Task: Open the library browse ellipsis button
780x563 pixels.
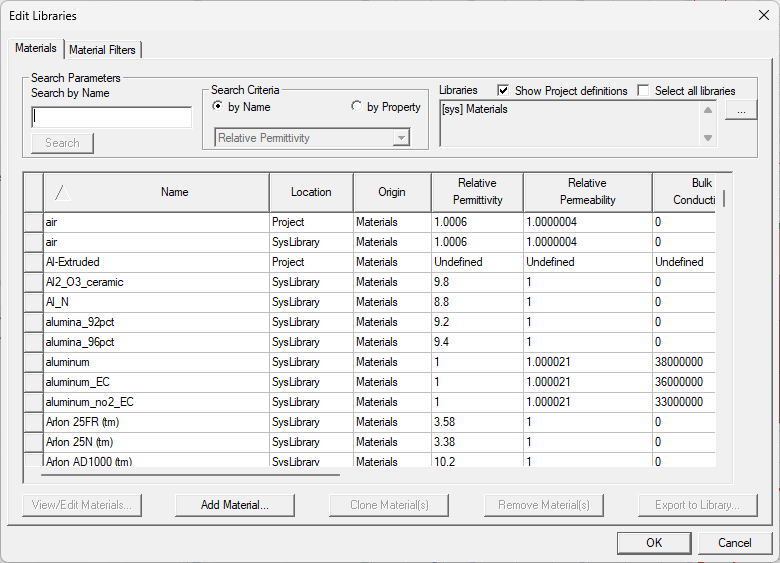Action: 741,110
